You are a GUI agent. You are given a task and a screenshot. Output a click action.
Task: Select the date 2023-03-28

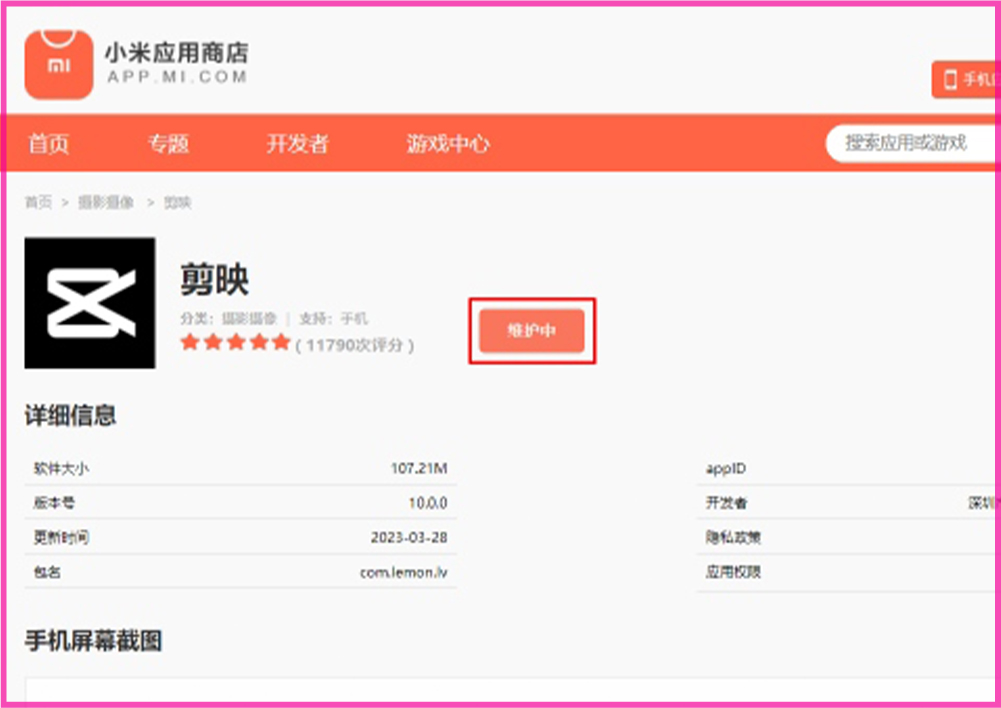[409, 538]
